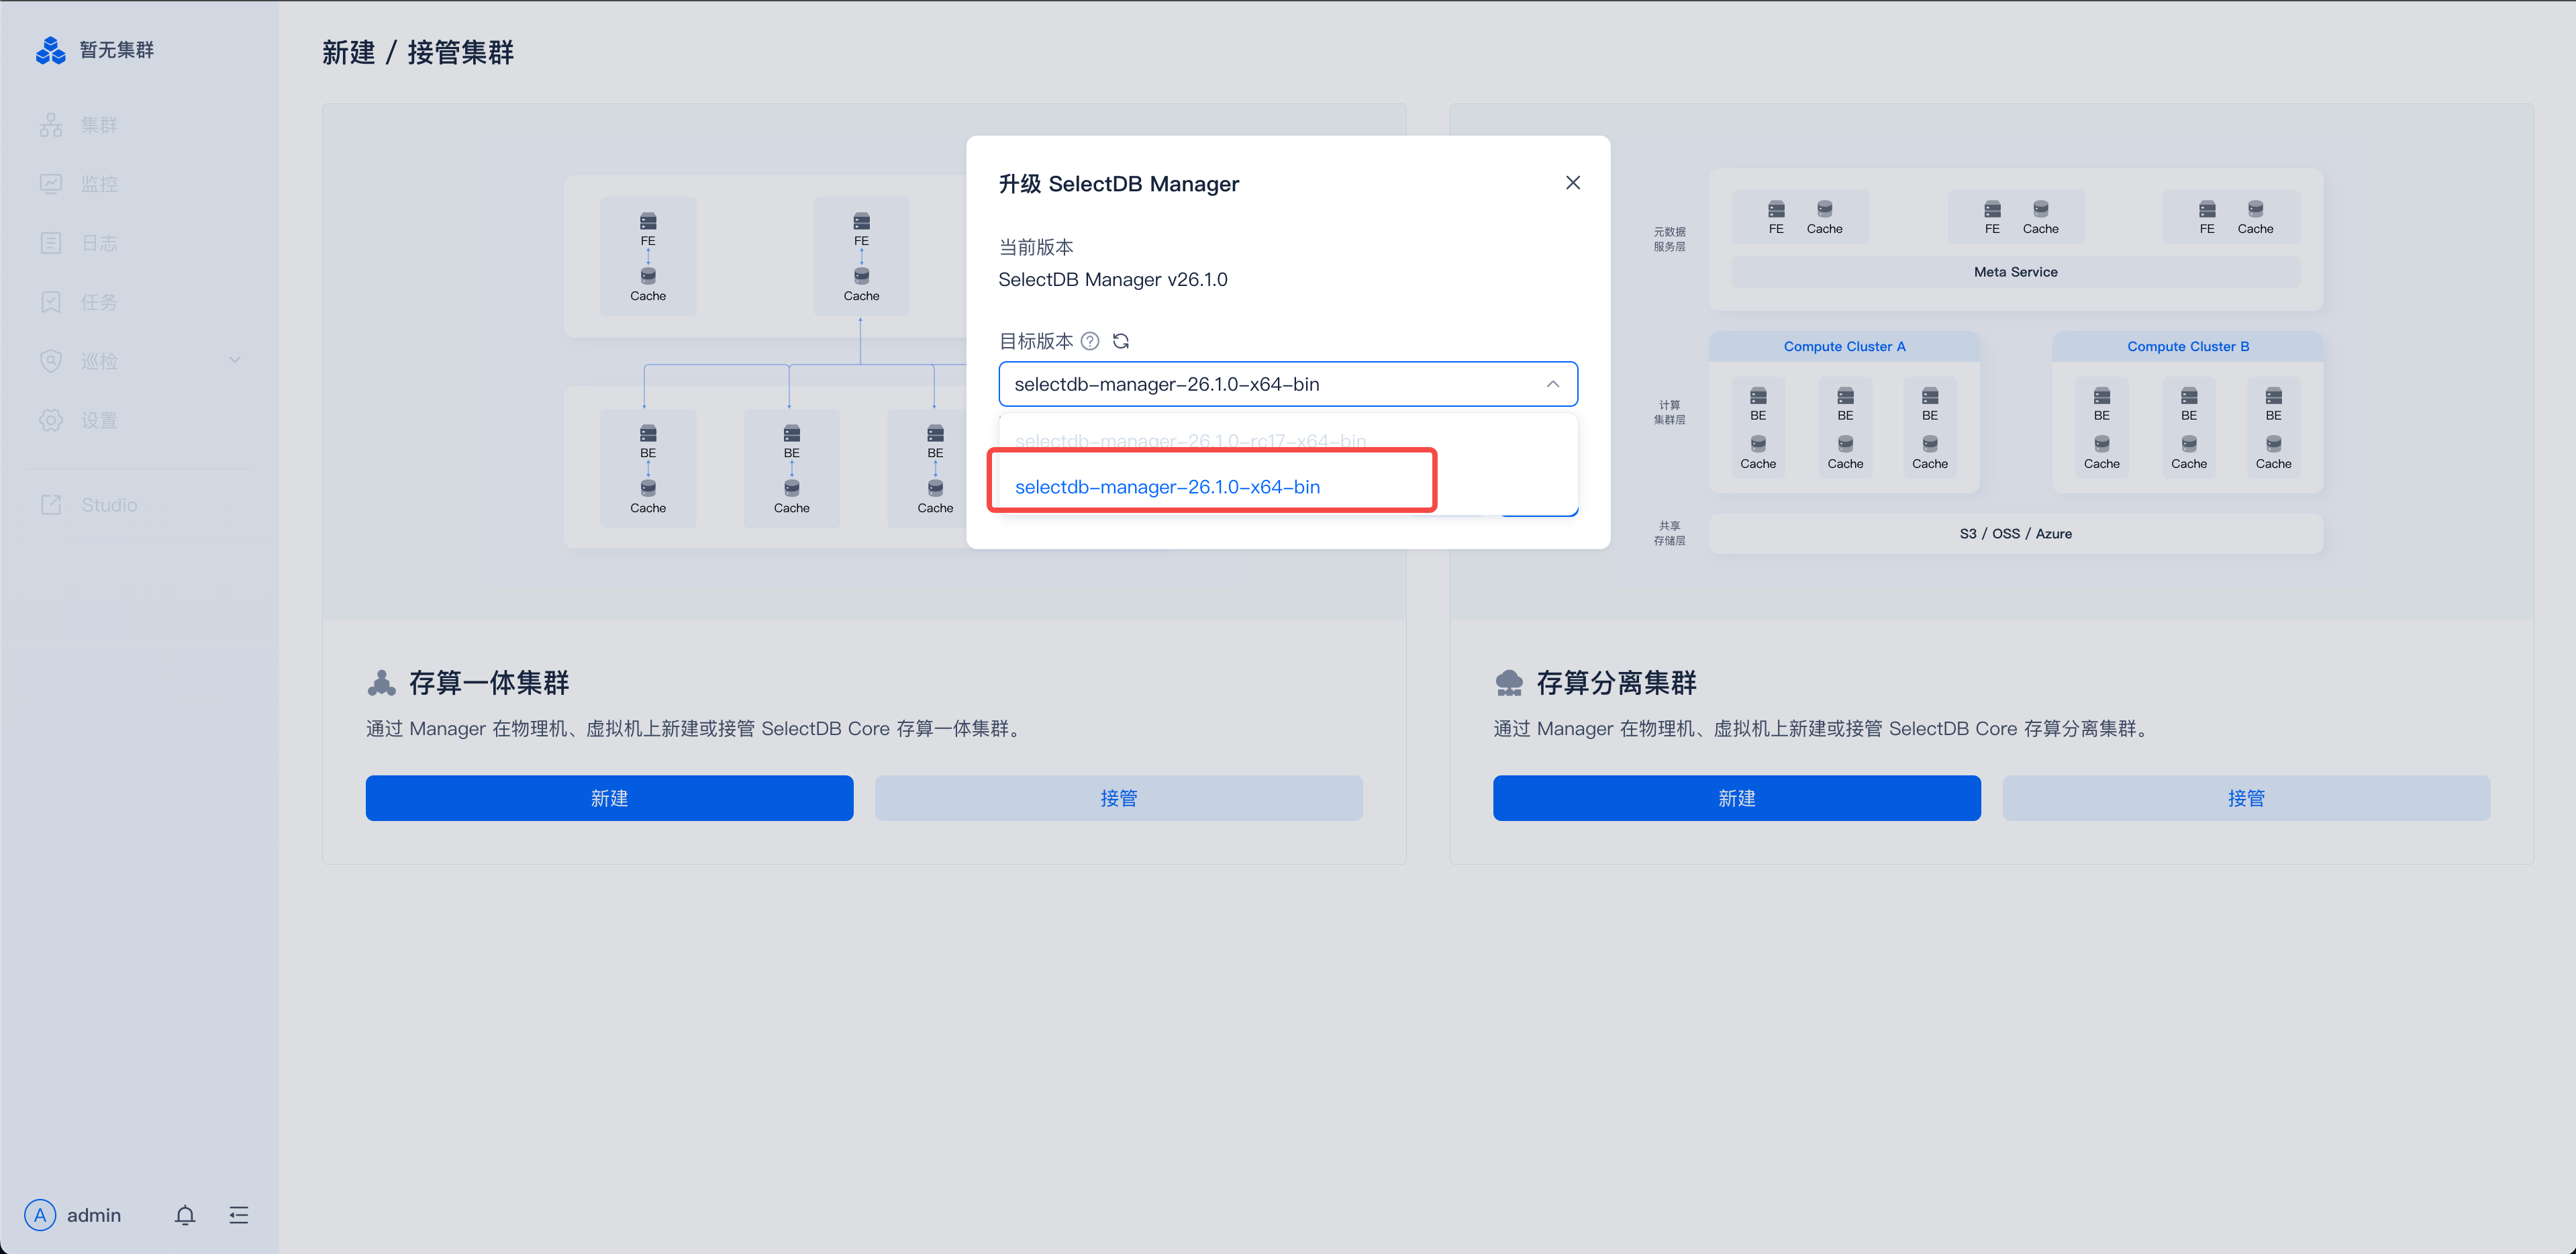Click the 存算一体集群 heading icon
Screen dimensions: 2576x1254
382,683
